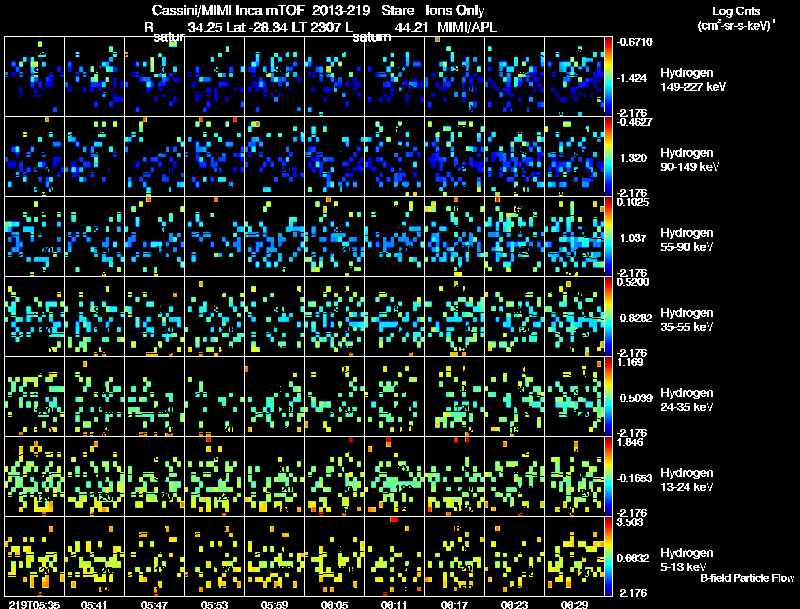
Task: Select the Hydrogen 5-13 keV row label
Action: (x=687, y=560)
